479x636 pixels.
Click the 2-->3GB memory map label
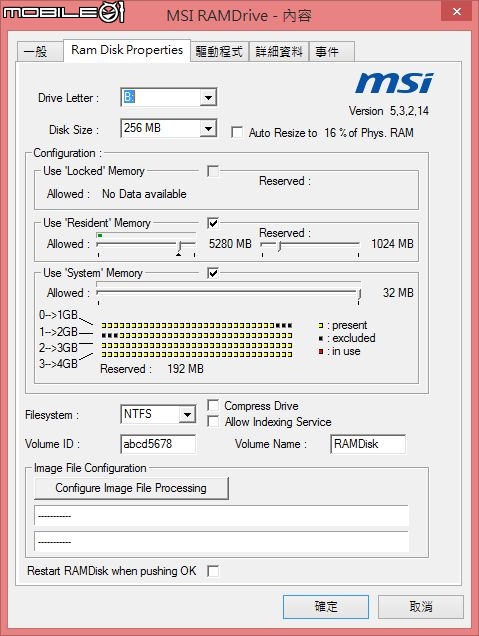pos(58,348)
